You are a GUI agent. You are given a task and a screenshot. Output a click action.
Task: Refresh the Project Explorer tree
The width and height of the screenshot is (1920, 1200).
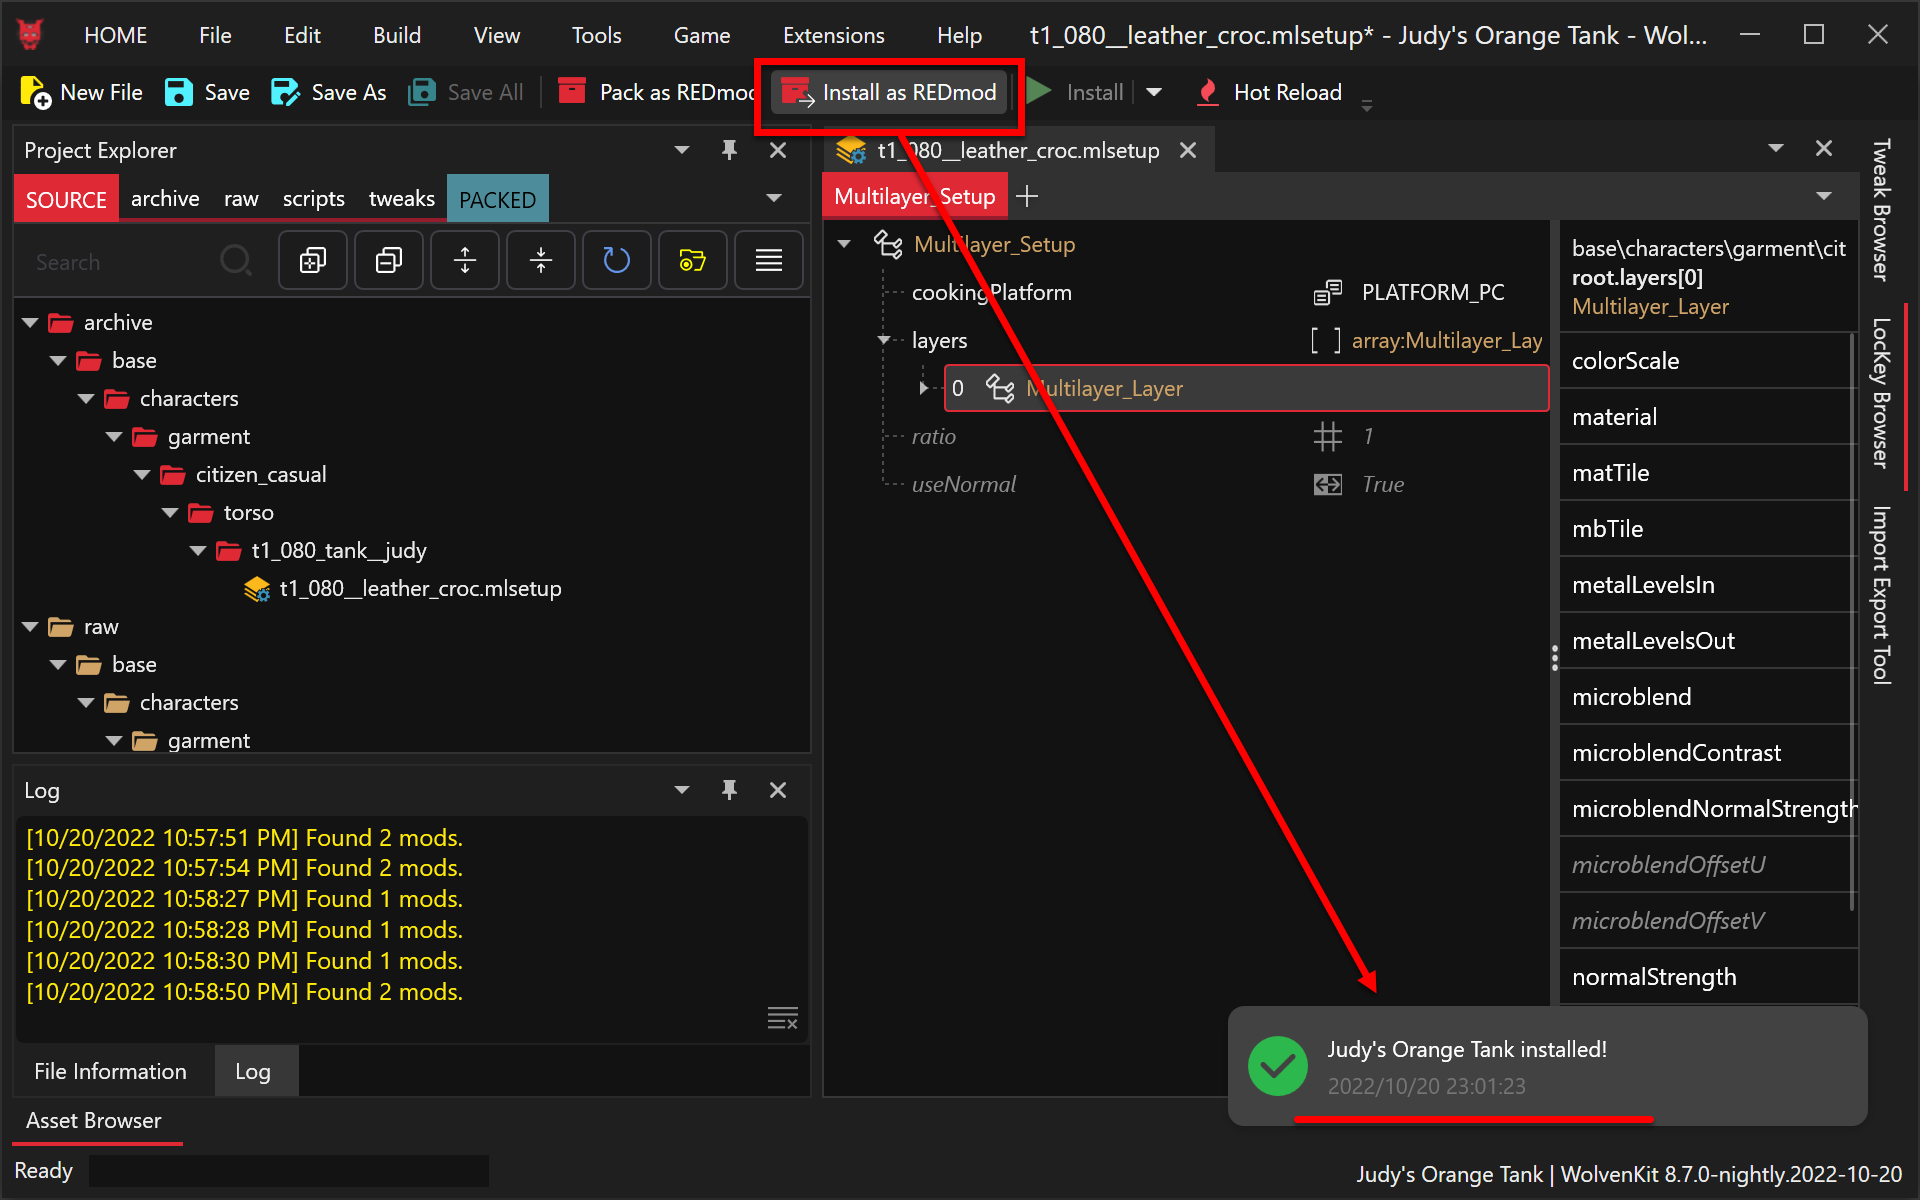click(617, 261)
